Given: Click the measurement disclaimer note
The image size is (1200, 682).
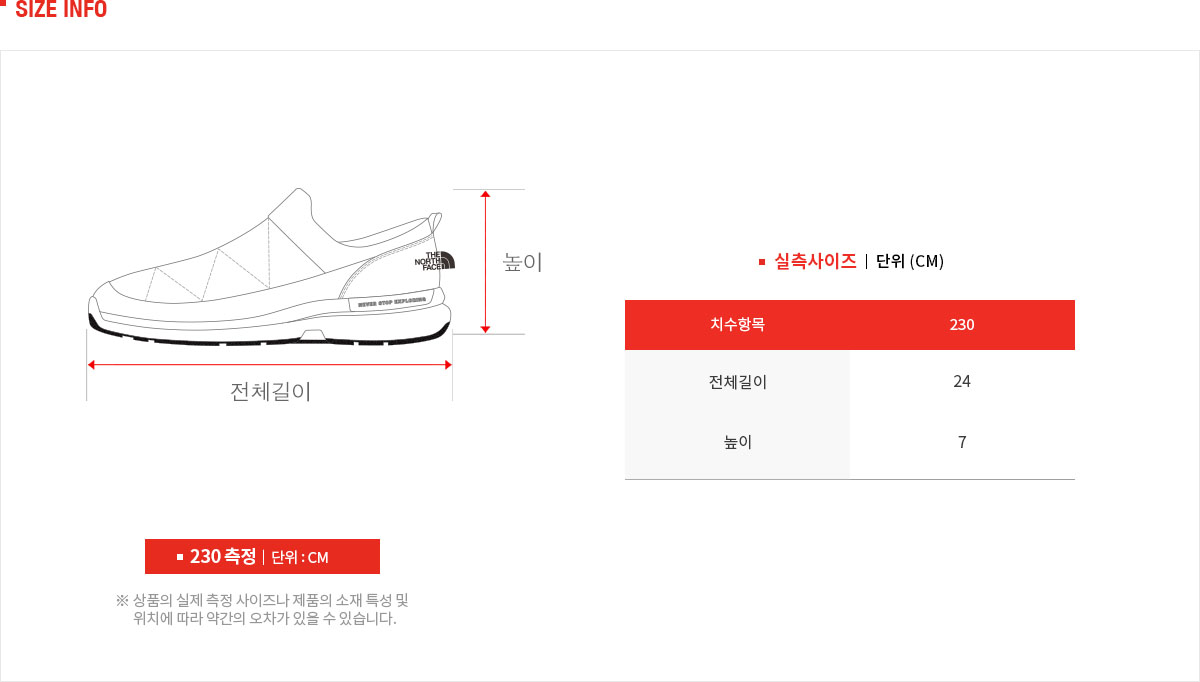Looking at the screenshot, I should point(262,609).
